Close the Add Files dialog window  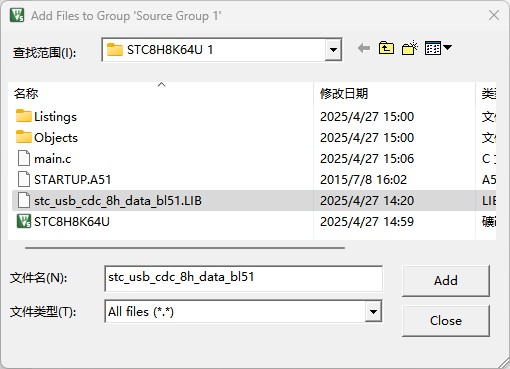tap(494, 15)
